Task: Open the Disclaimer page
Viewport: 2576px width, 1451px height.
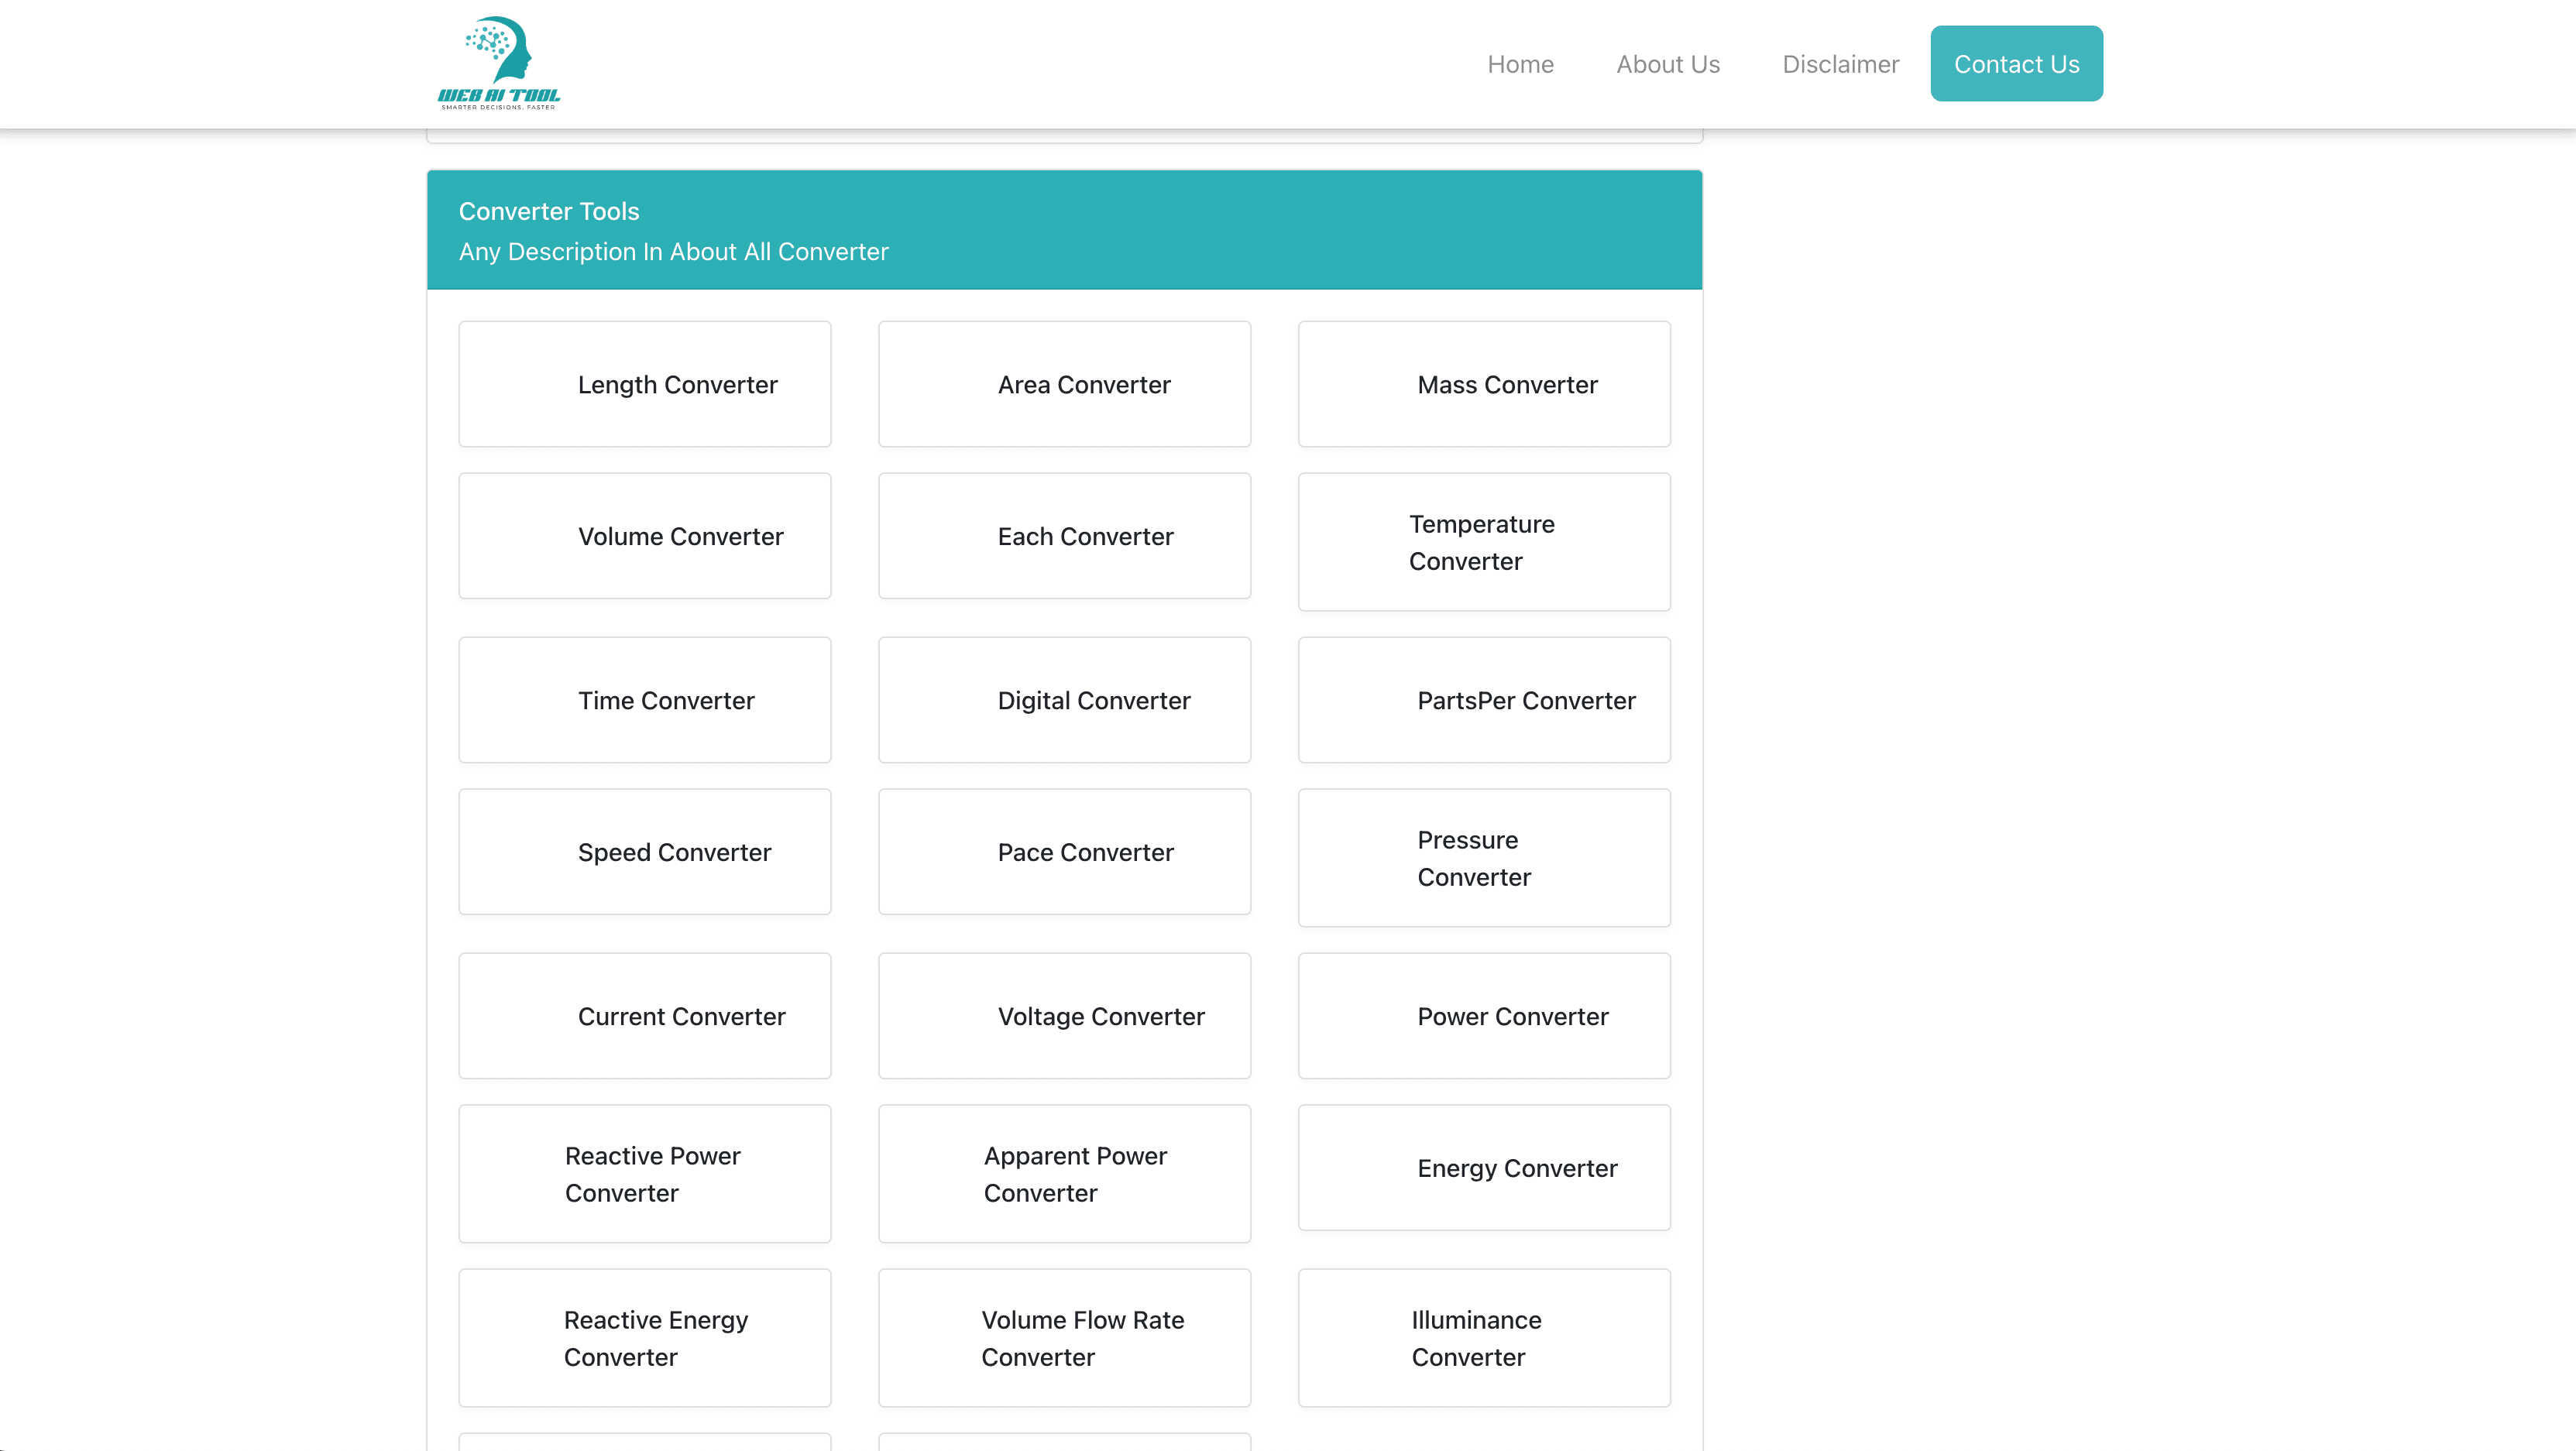Action: 1840,64
